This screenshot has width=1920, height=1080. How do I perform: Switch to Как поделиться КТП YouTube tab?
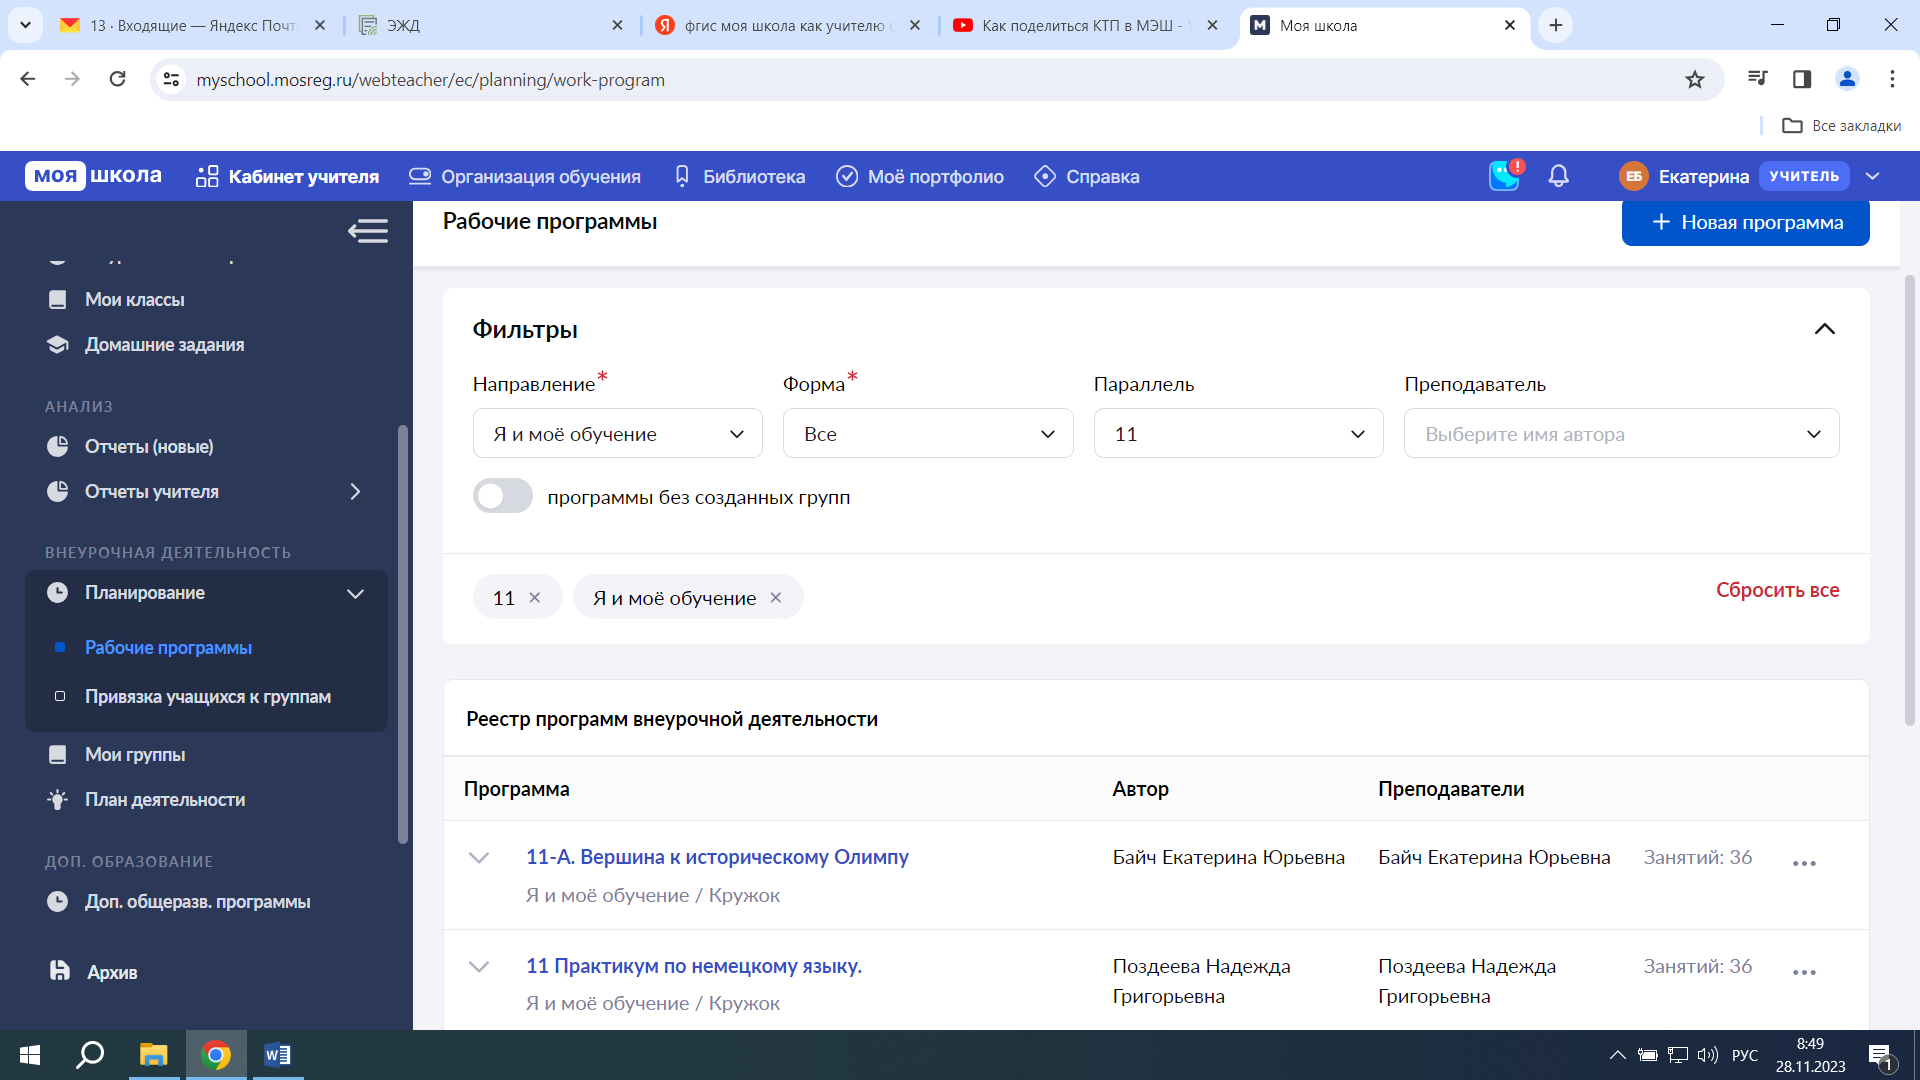[x=1086, y=25]
